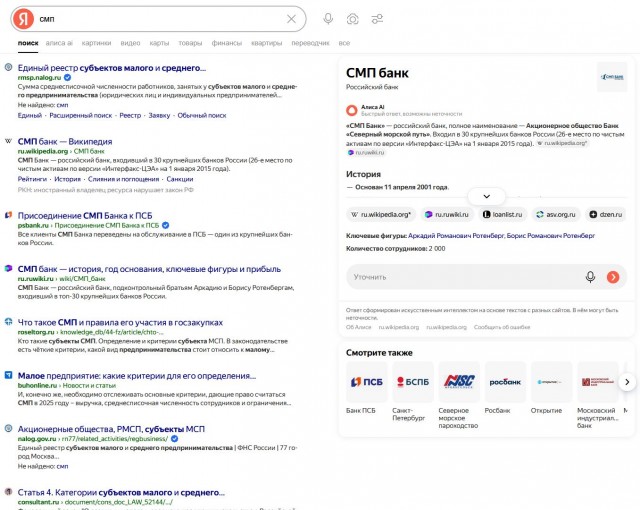This screenshot has height=510, width=640.
Task: Open the dzen.ru source chip
Action: pyautogui.click(x=606, y=215)
